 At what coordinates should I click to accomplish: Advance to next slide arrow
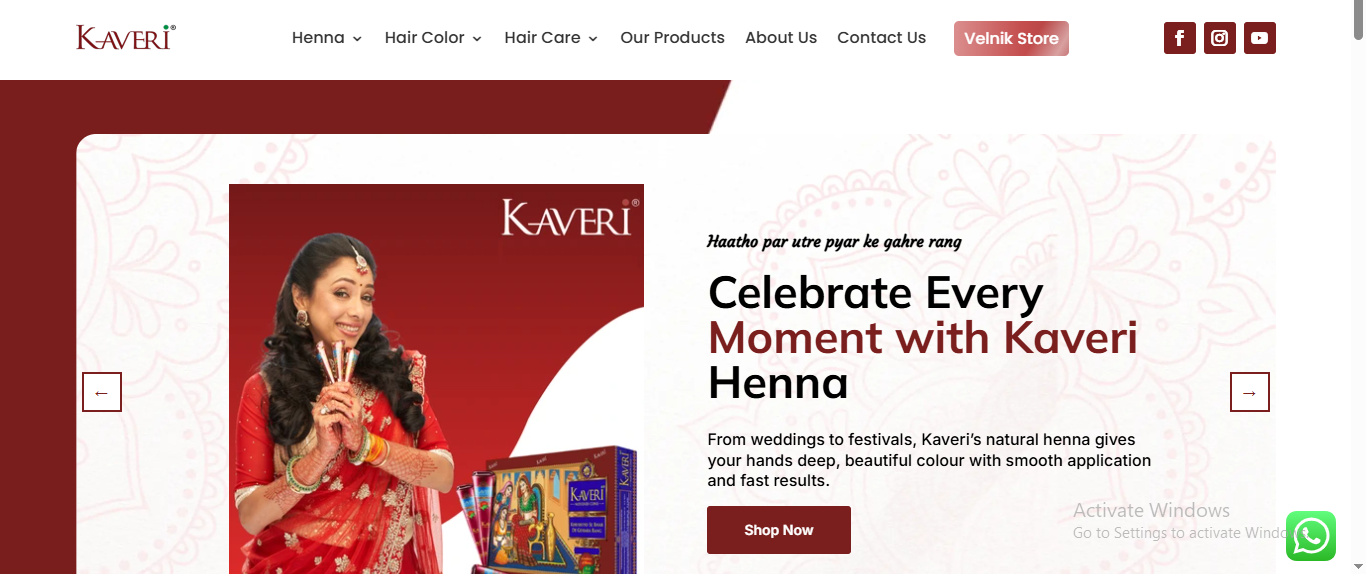[1249, 392]
